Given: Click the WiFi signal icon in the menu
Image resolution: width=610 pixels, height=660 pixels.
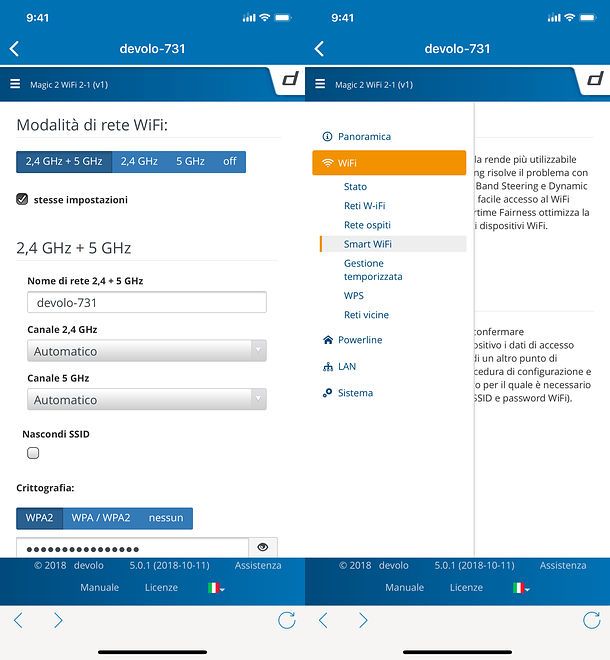Looking at the screenshot, I should click(x=328, y=163).
